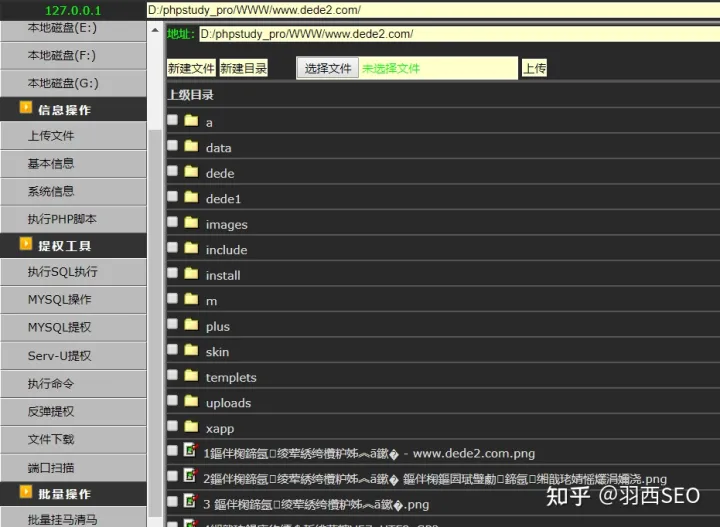Click the templets folder icon
720x527 pixels.
pos(191,376)
